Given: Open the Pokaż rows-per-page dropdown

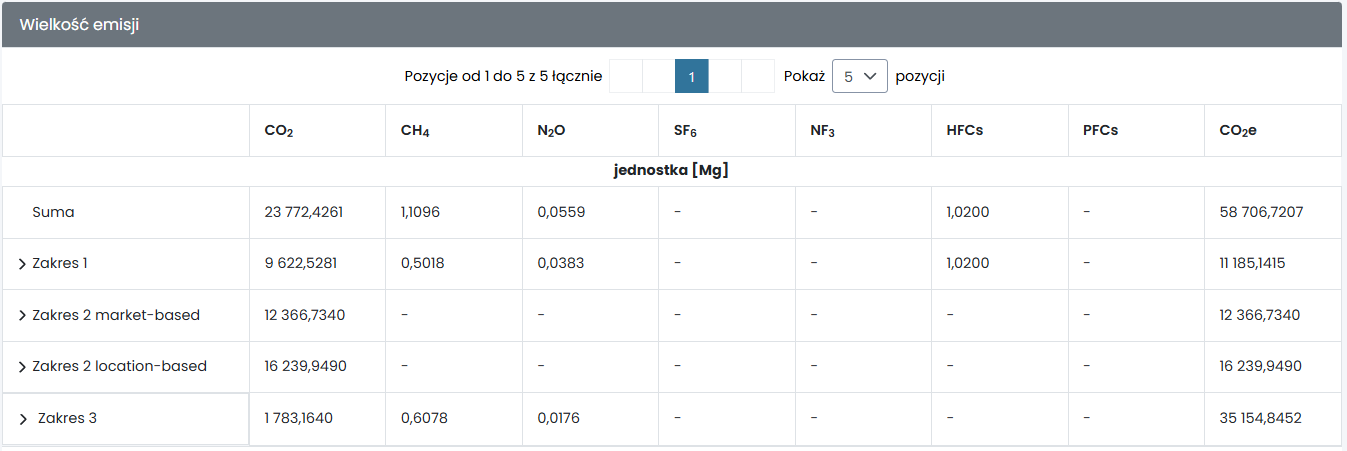Looking at the screenshot, I should click(x=859, y=76).
